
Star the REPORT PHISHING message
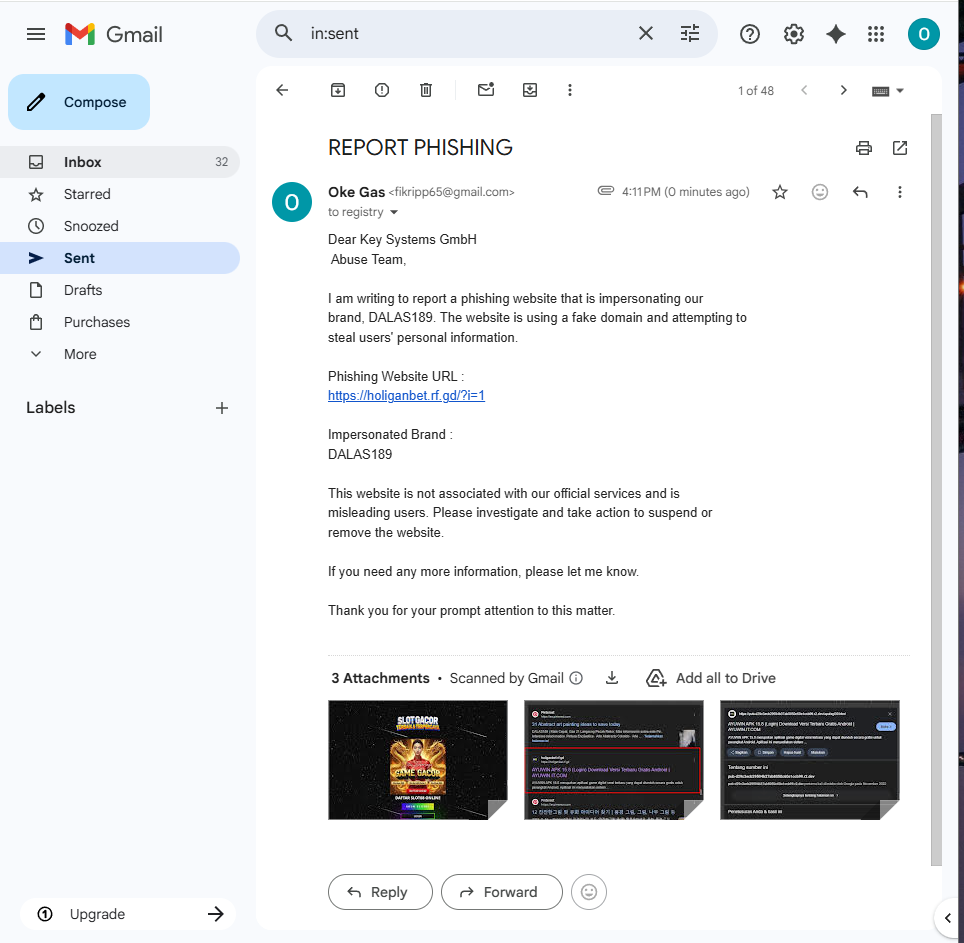click(x=780, y=192)
